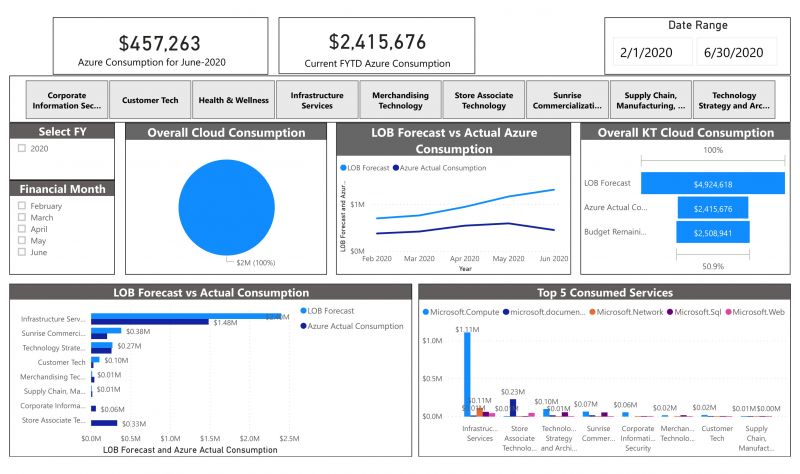
Task: Select Technology Strate... $0.27M forecast bar
Action: 102,345
